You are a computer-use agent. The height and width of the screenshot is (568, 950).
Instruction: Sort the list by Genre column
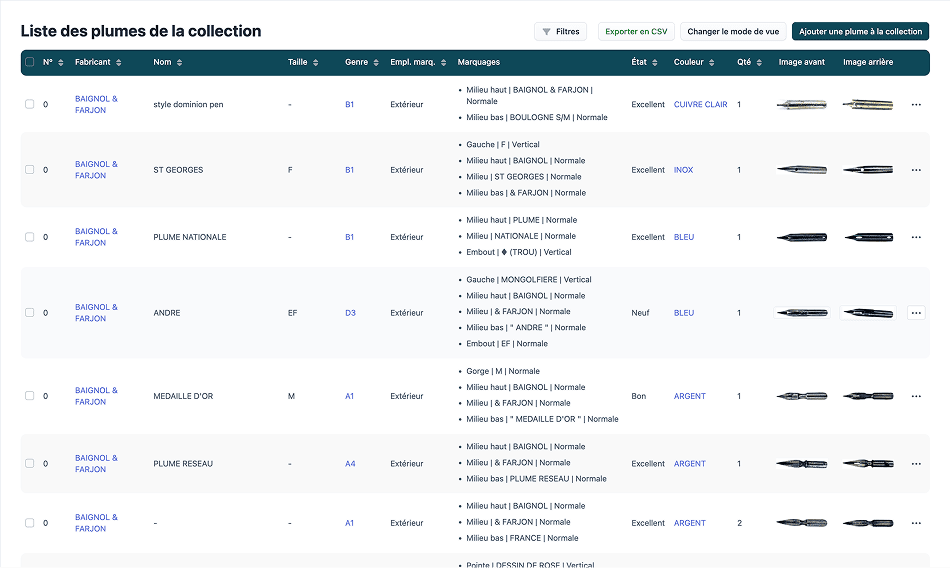(375, 63)
